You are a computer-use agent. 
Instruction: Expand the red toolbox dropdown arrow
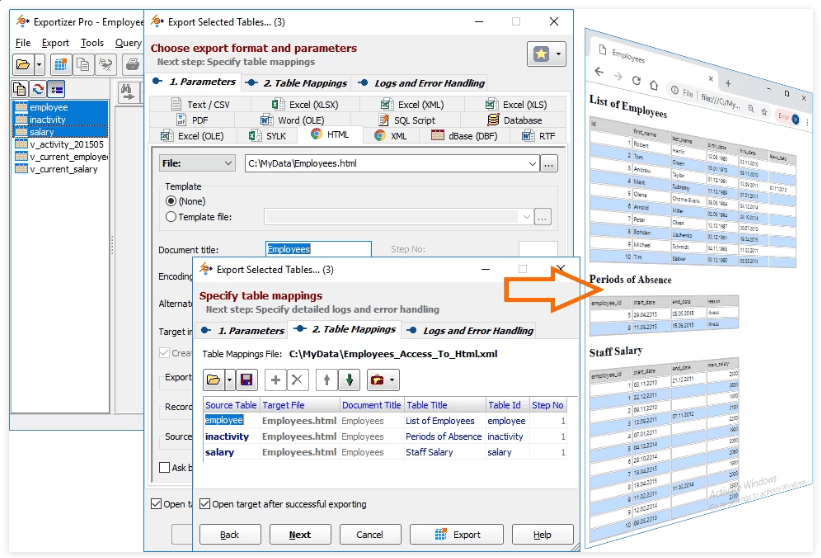393,380
